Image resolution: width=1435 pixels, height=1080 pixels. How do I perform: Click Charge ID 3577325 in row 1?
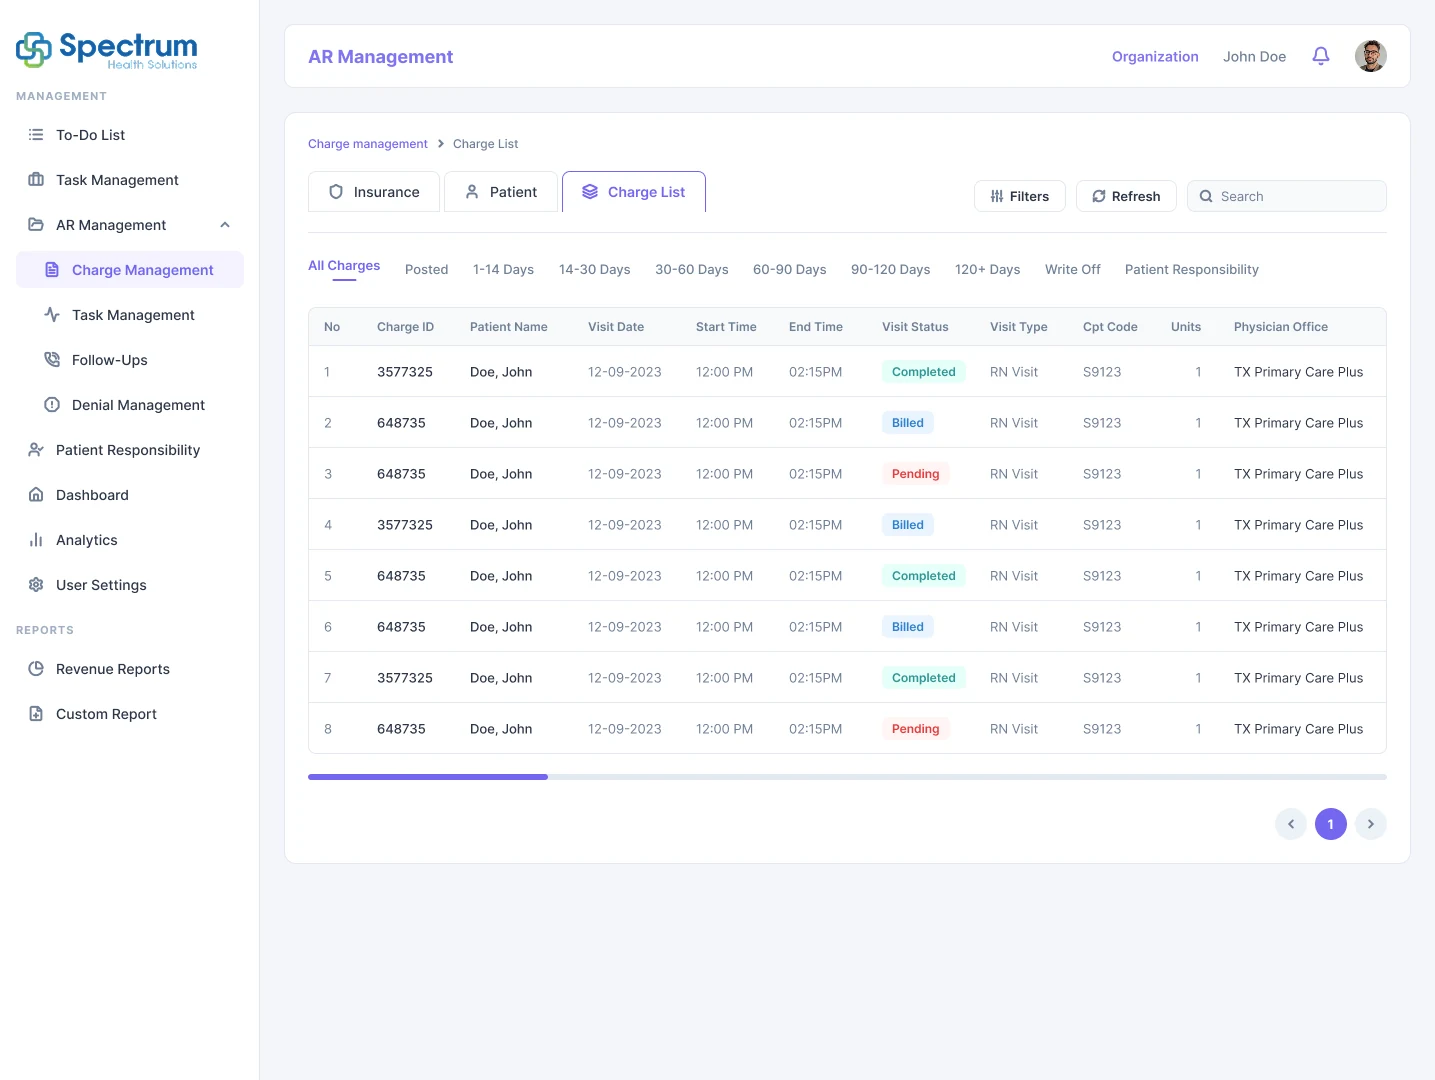[x=405, y=372]
